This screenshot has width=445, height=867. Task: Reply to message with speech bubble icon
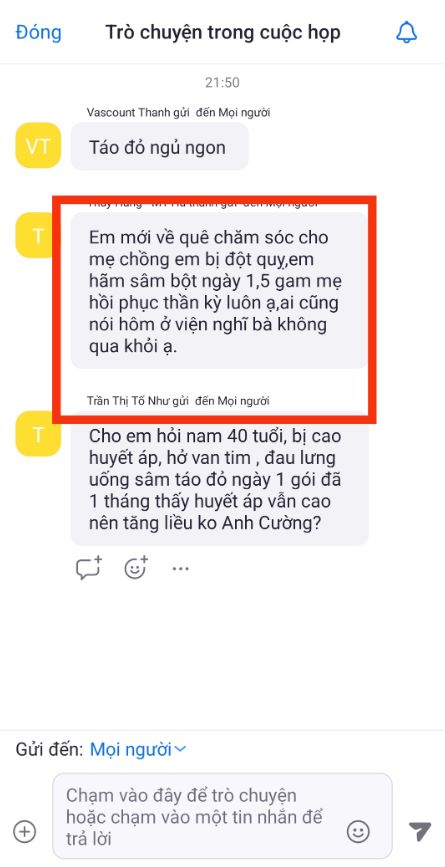click(x=88, y=567)
